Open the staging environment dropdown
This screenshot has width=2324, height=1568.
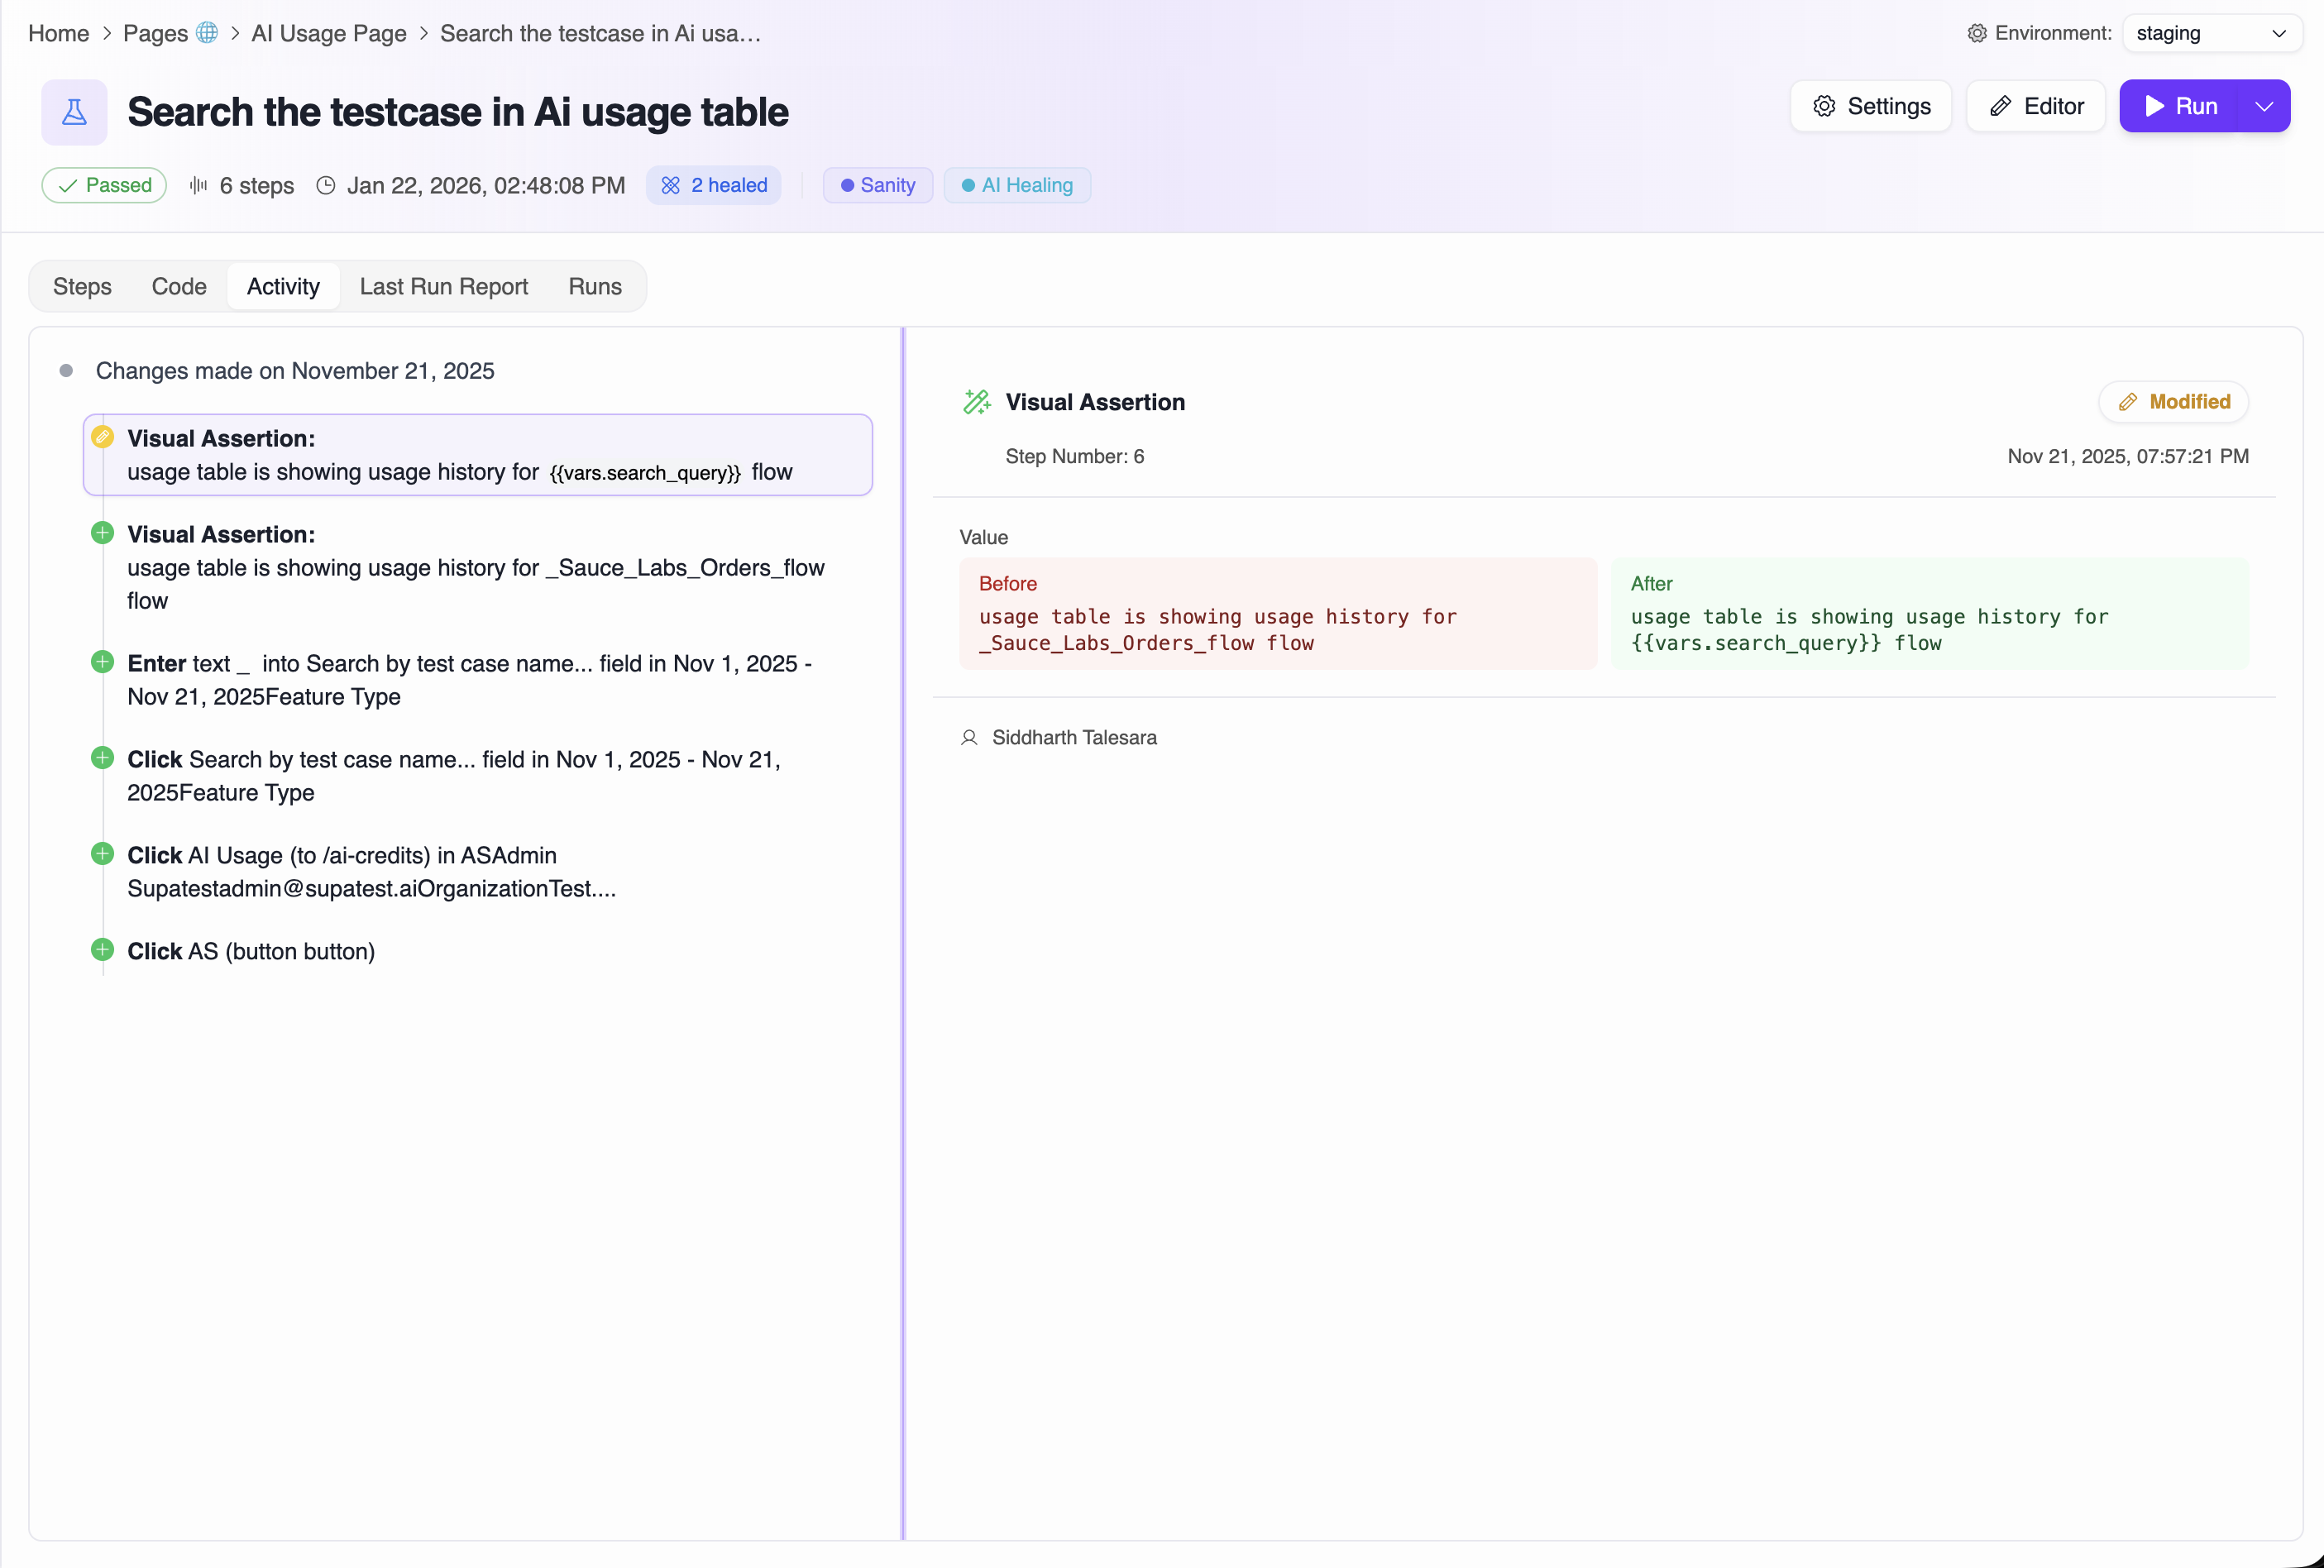pos(2210,33)
